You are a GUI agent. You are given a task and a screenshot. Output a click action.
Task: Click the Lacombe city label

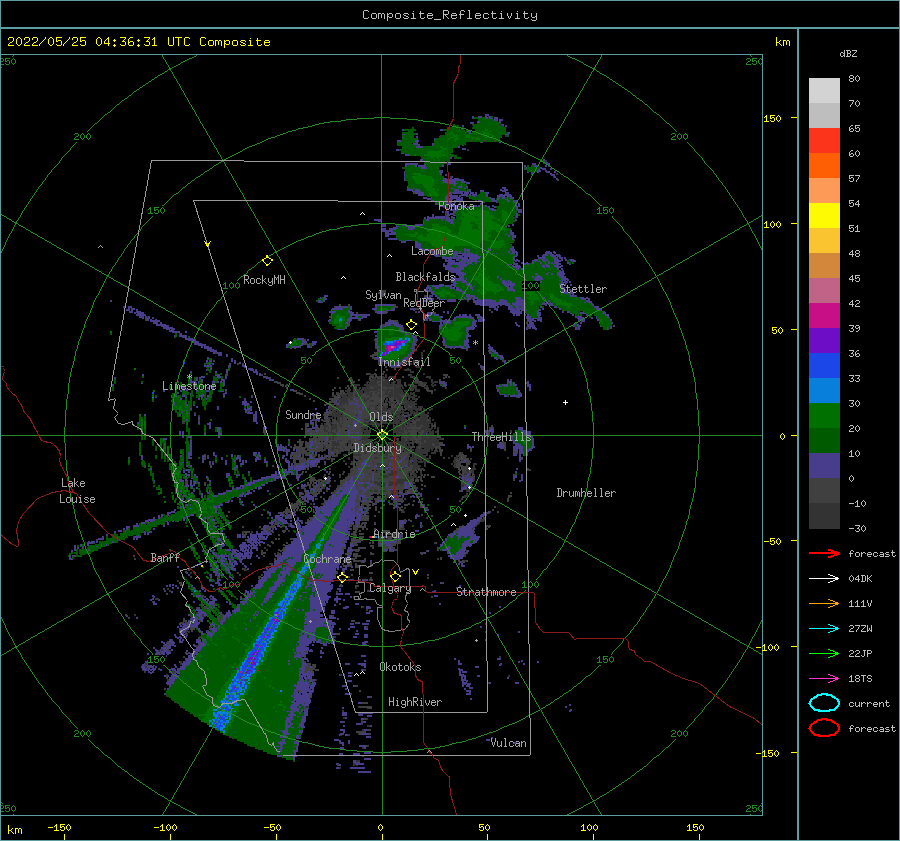click(x=432, y=251)
